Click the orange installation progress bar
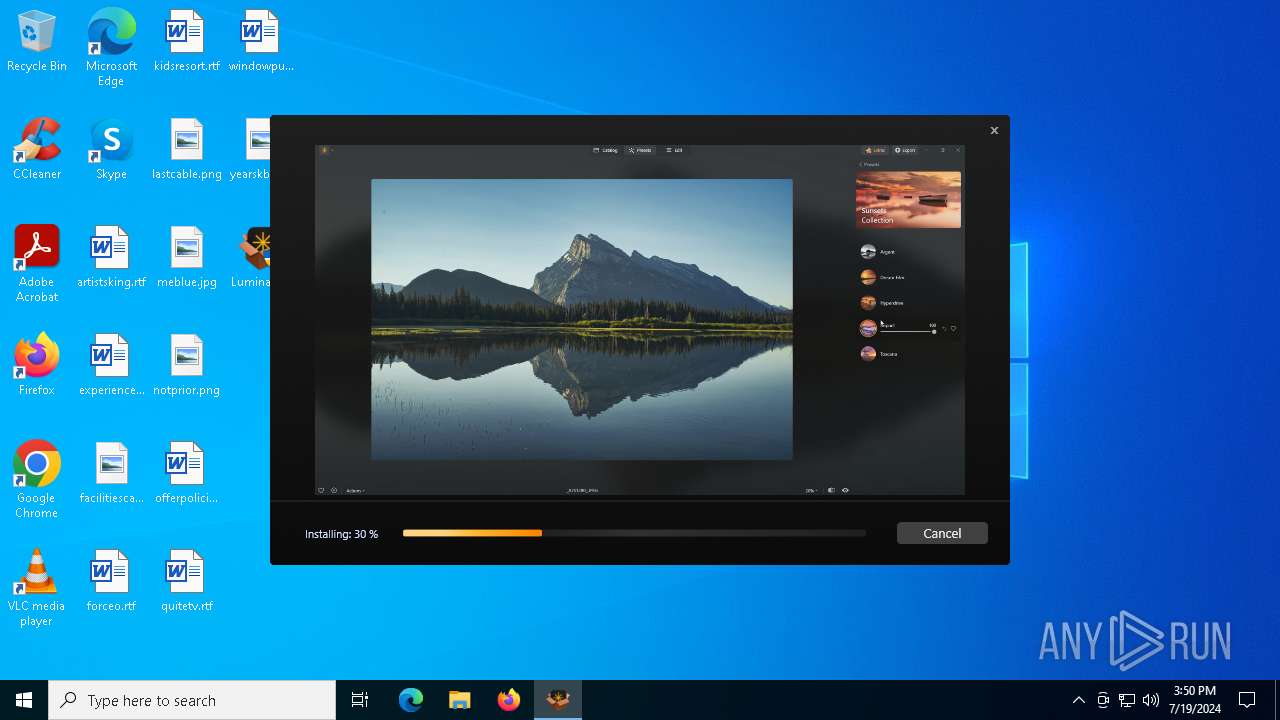 click(x=634, y=533)
